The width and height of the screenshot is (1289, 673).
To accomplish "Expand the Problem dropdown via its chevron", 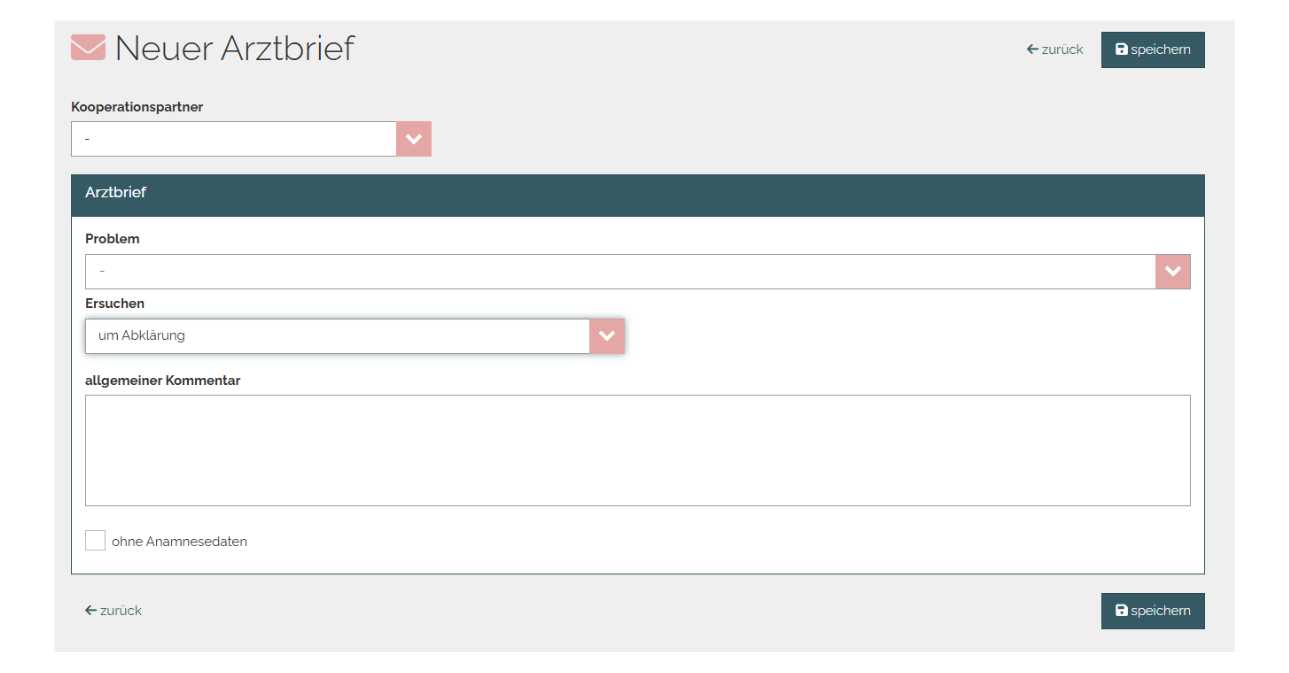I will pyautogui.click(x=1173, y=271).
